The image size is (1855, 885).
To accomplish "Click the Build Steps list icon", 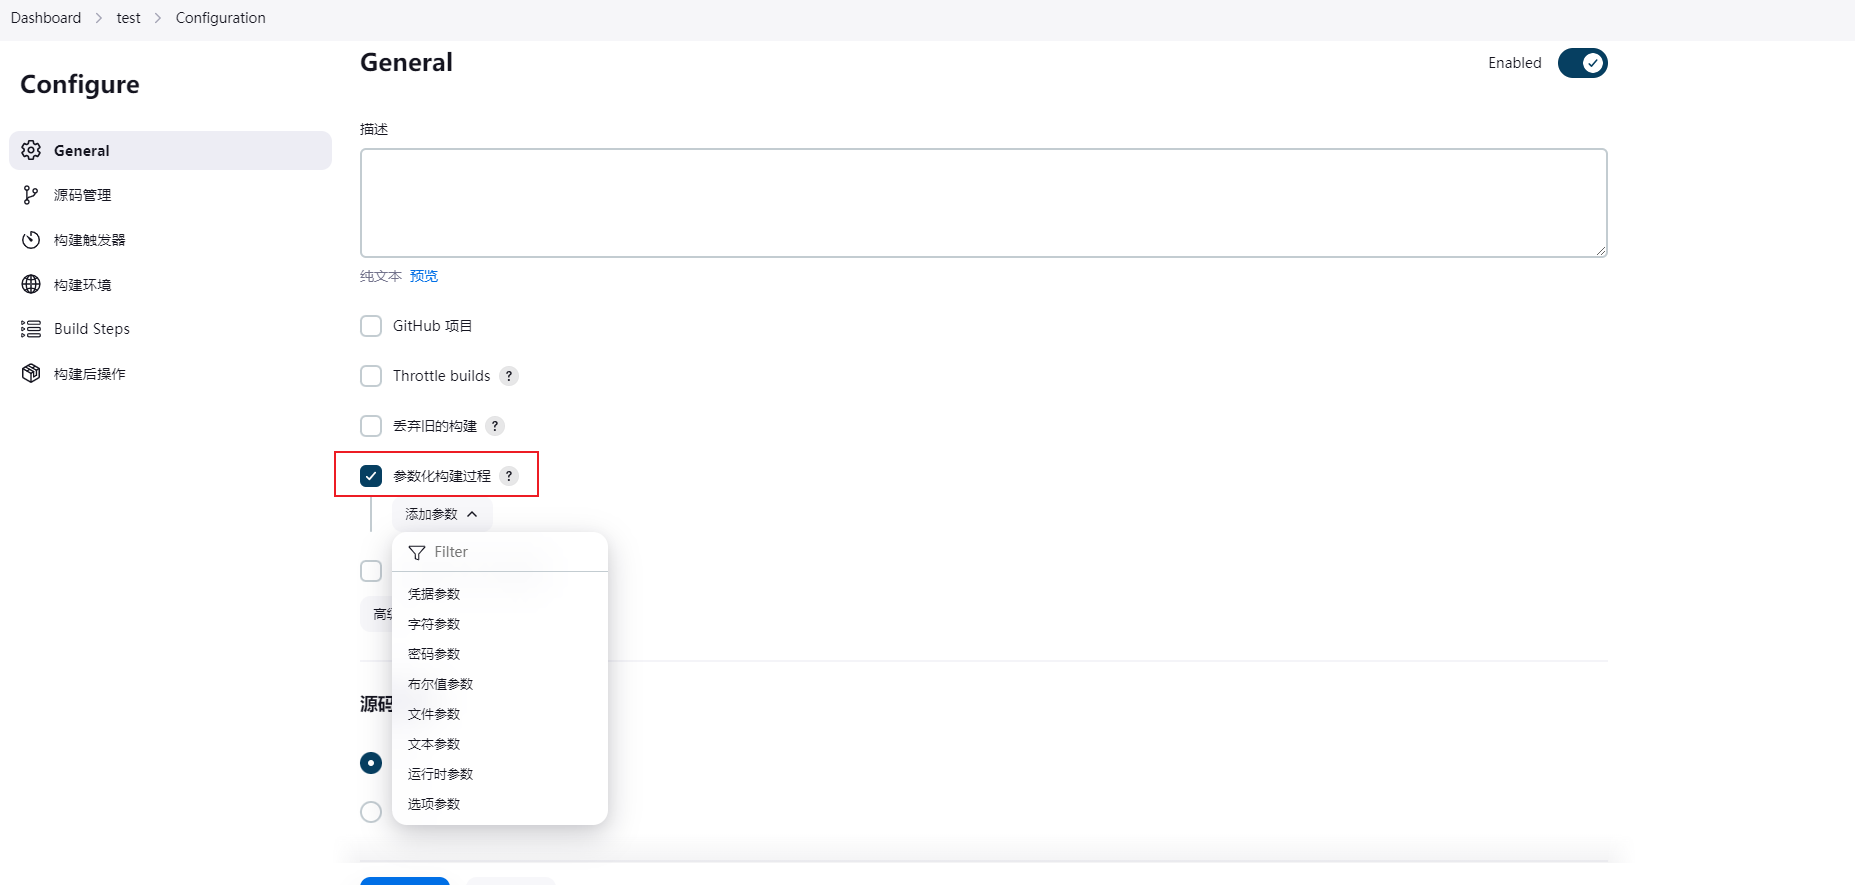I will tap(31, 329).
